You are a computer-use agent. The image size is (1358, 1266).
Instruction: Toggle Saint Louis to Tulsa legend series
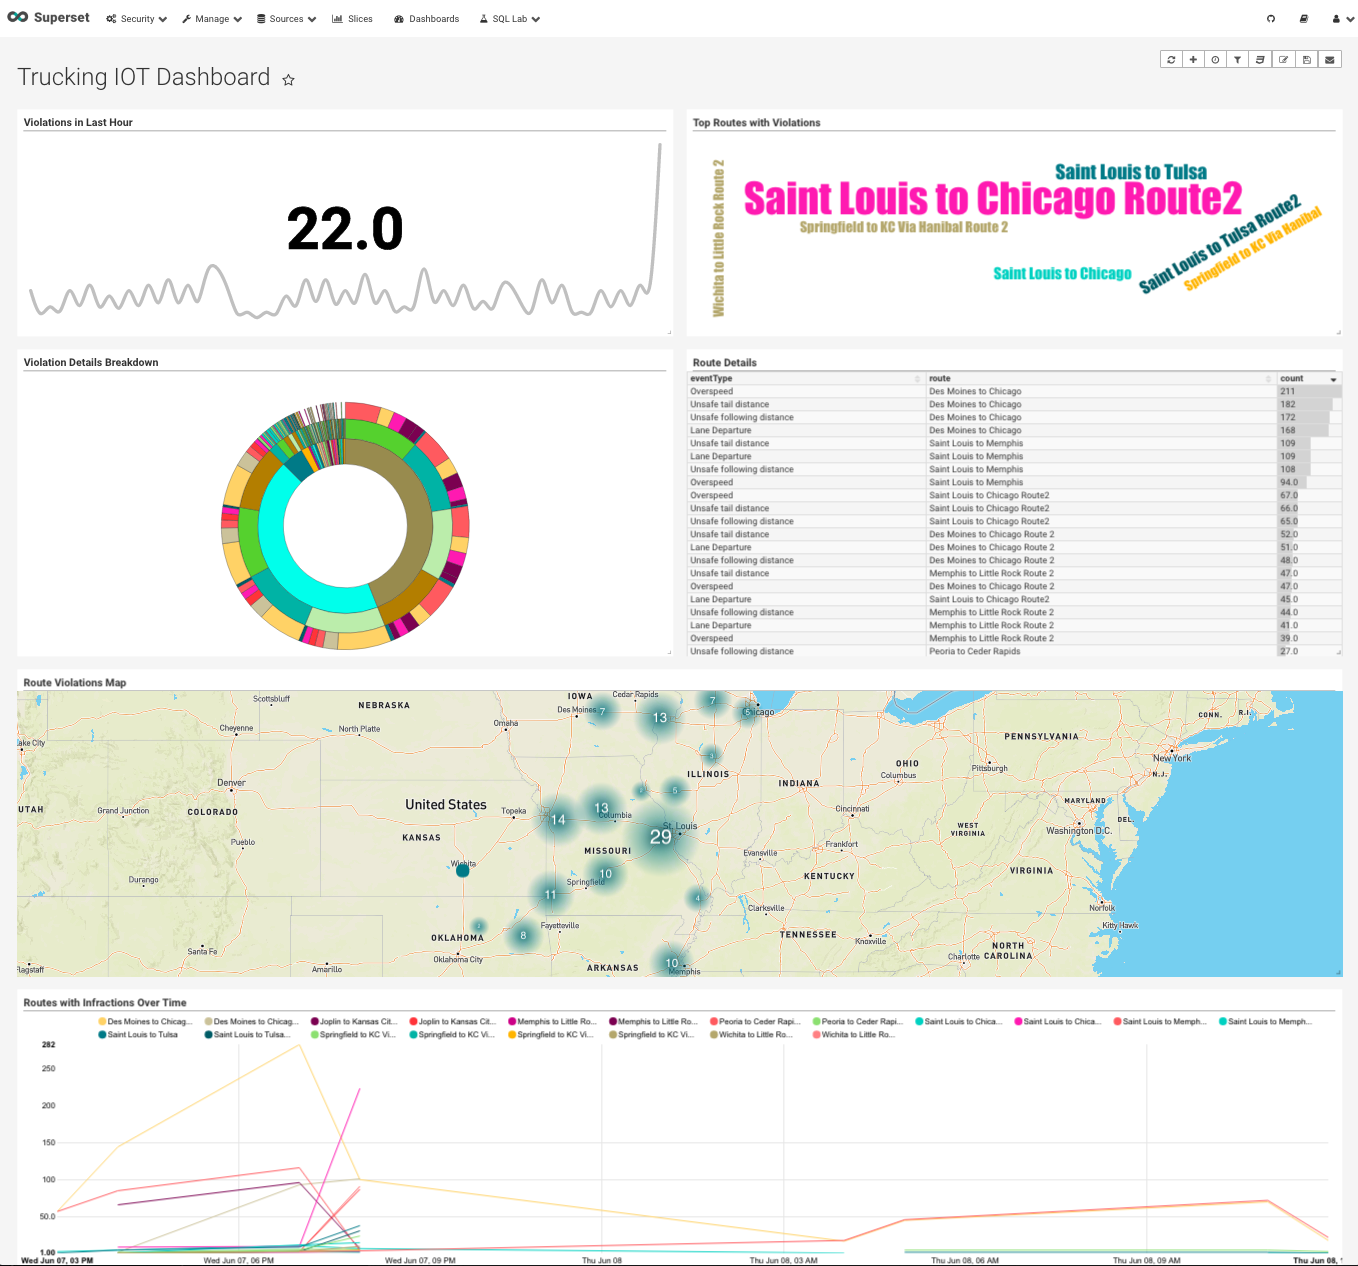141,1035
